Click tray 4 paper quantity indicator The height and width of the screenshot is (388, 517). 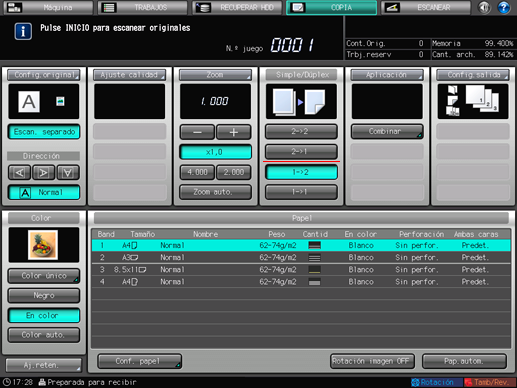click(315, 282)
